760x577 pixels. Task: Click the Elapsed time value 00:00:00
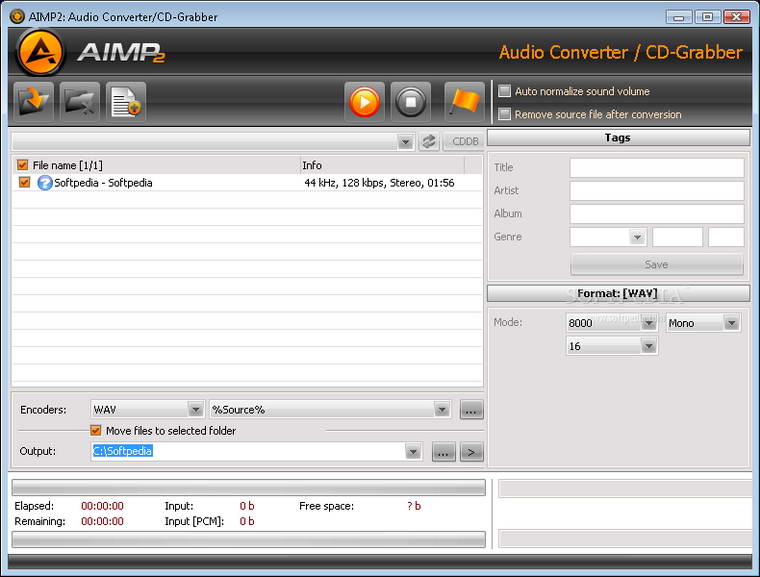pos(102,506)
